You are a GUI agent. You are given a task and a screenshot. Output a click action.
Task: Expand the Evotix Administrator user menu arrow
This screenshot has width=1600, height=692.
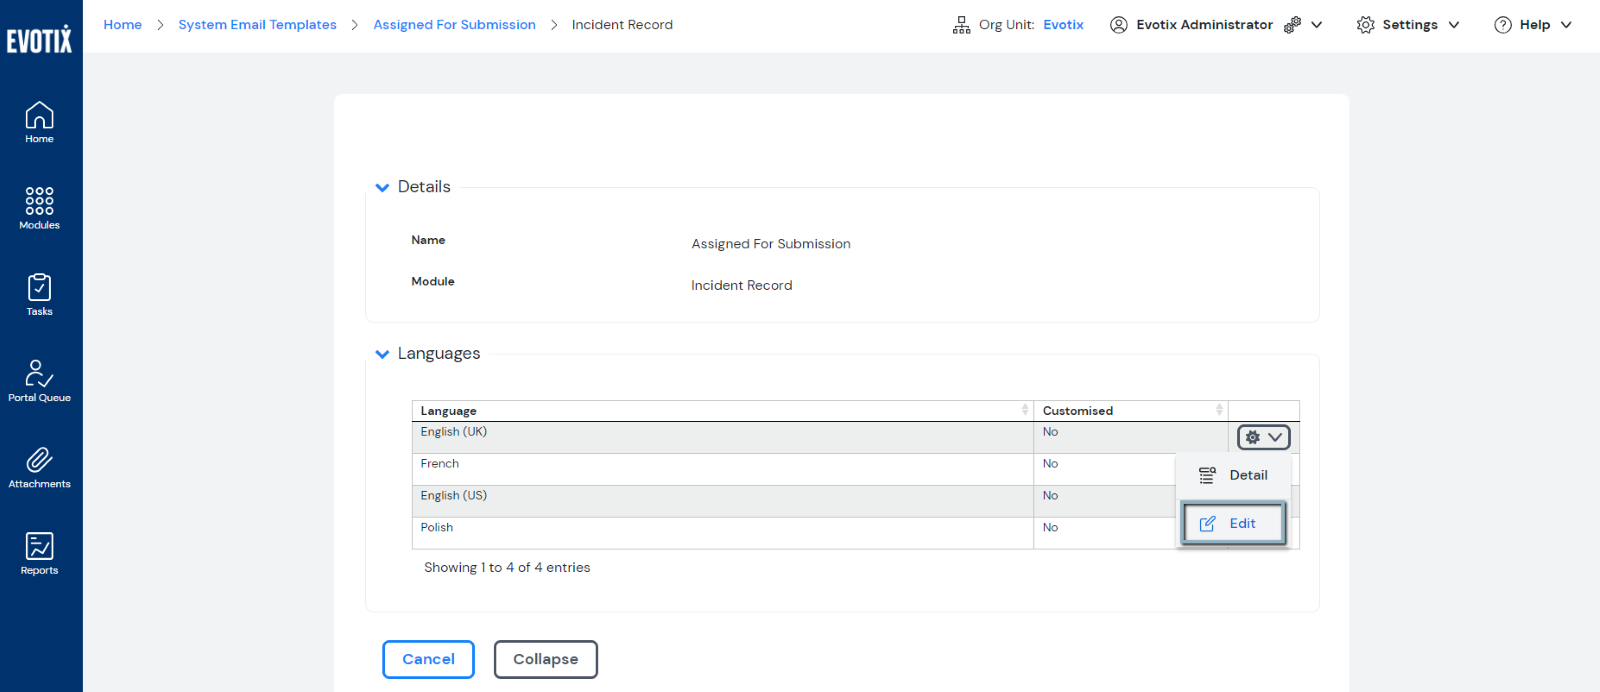(x=1317, y=25)
